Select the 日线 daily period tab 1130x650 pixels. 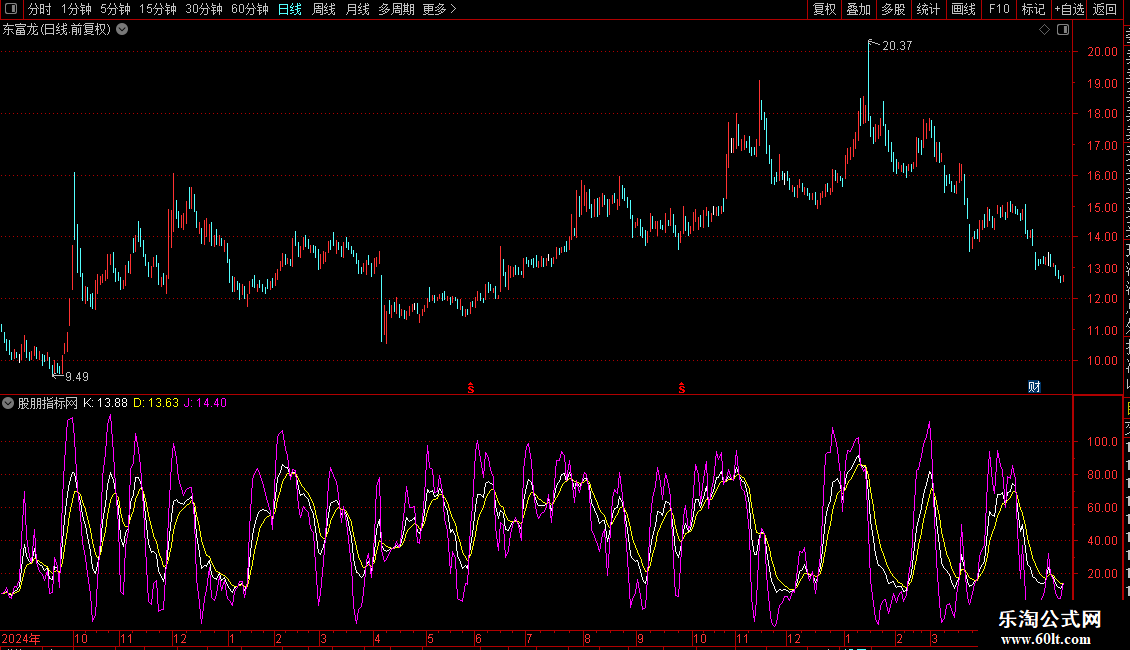pyautogui.click(x=290, y=9)
